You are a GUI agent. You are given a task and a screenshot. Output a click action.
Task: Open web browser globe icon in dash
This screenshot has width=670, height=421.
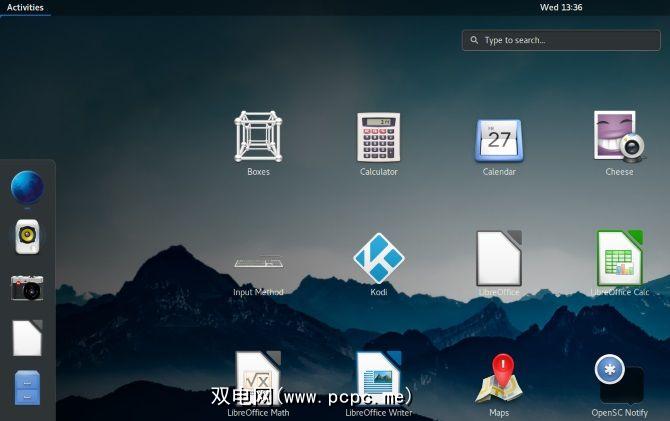tap(27, 187)
